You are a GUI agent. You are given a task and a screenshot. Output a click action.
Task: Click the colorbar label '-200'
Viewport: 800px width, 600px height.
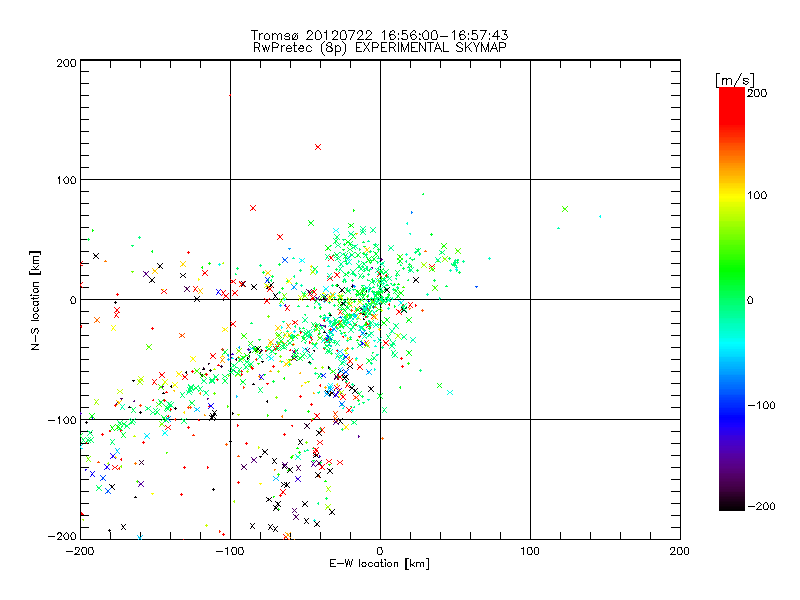761,506
